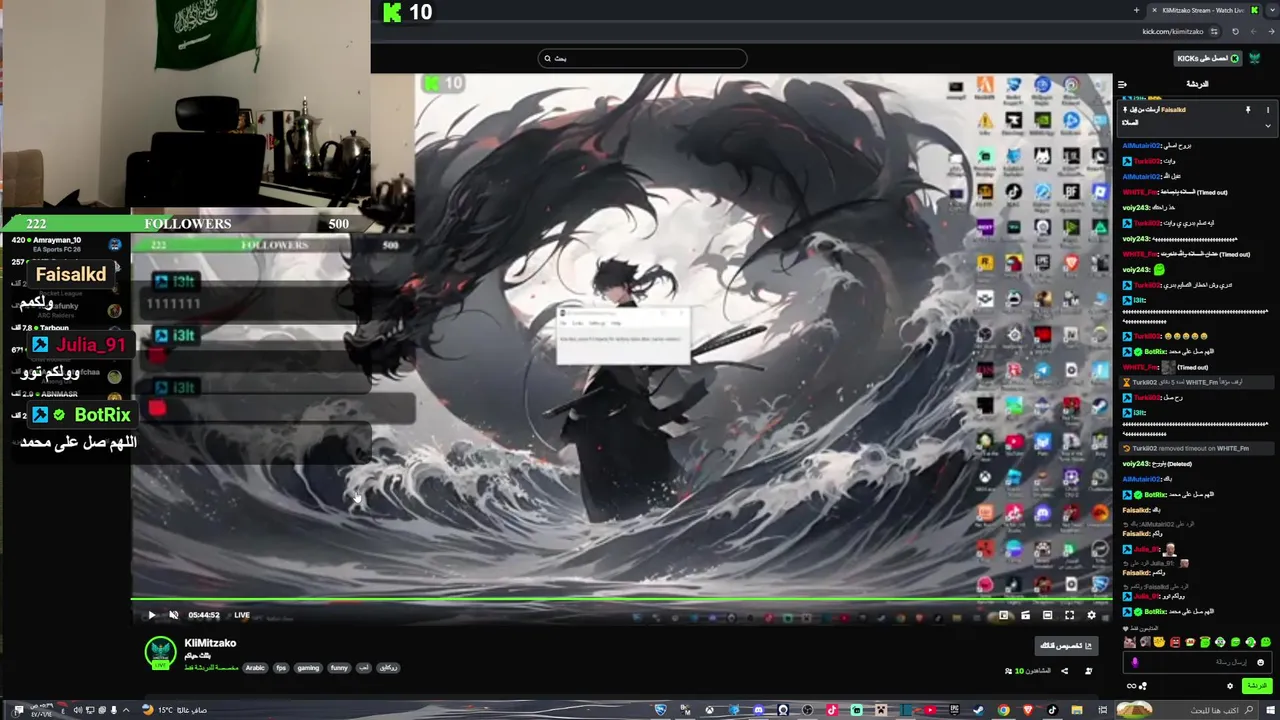Open Chrome from the taskbar
Screen dimensions: 1280x720
point(1003,710)
